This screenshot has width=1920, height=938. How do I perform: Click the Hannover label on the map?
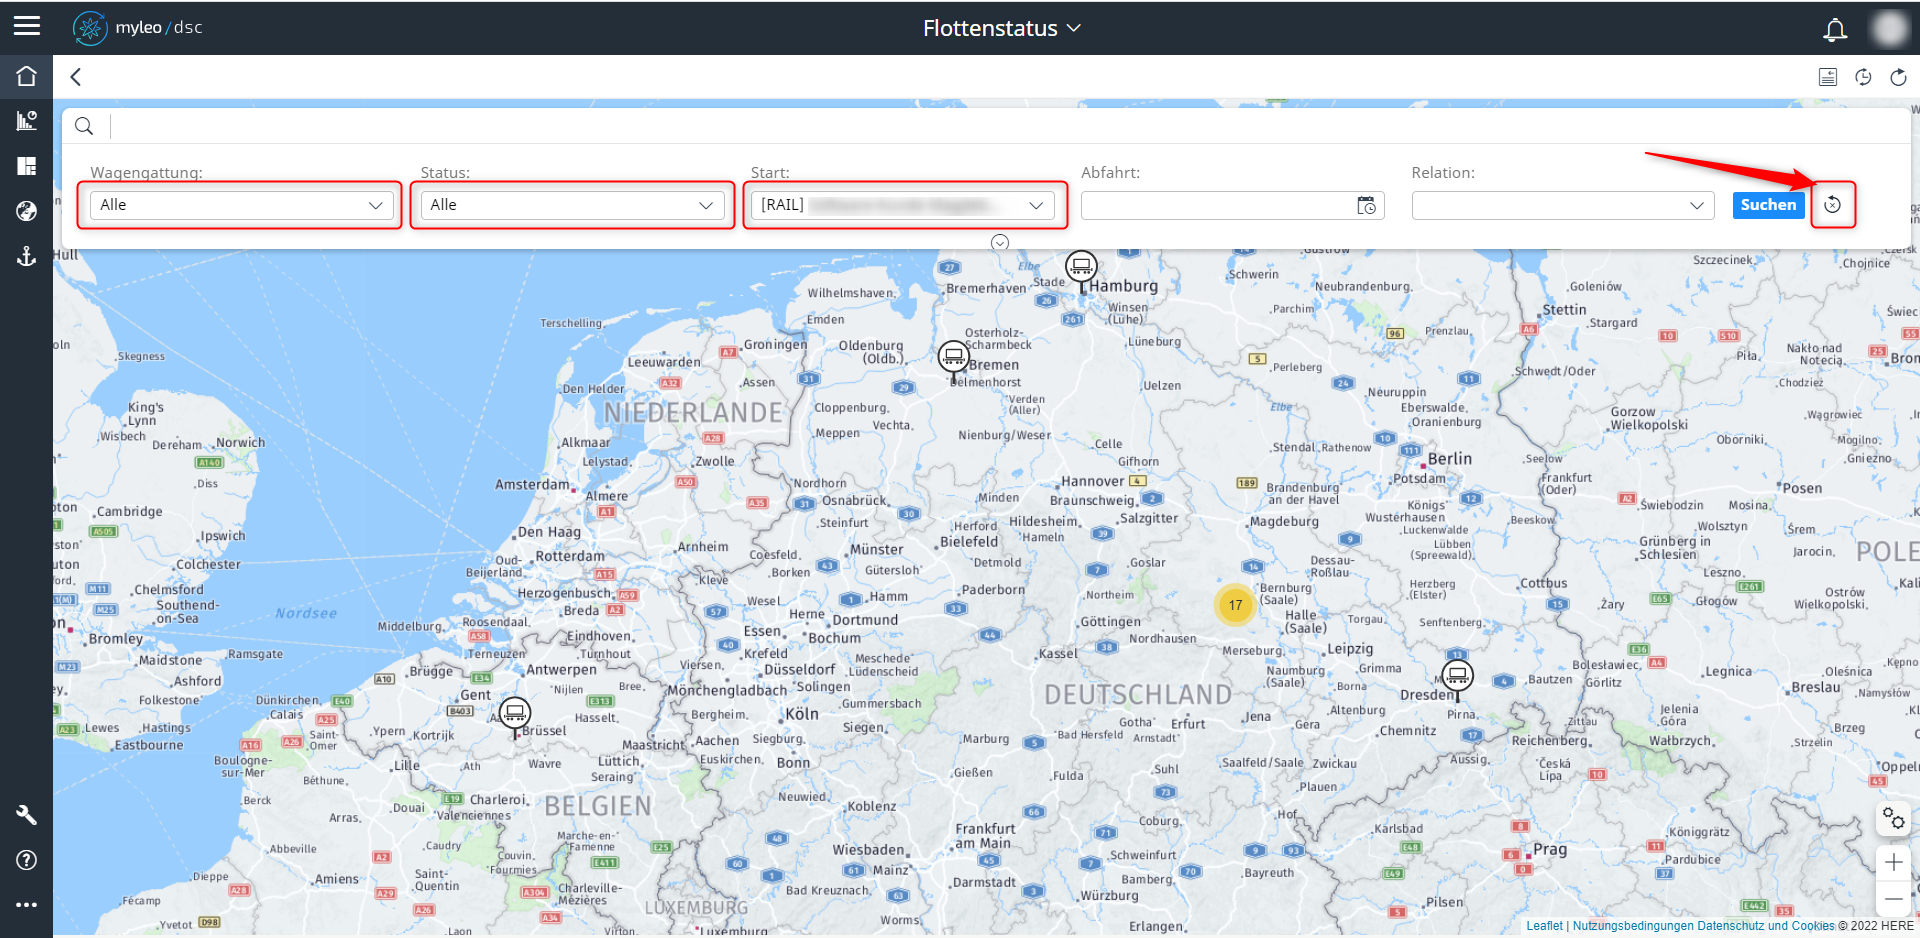(x=1092, y=481)
